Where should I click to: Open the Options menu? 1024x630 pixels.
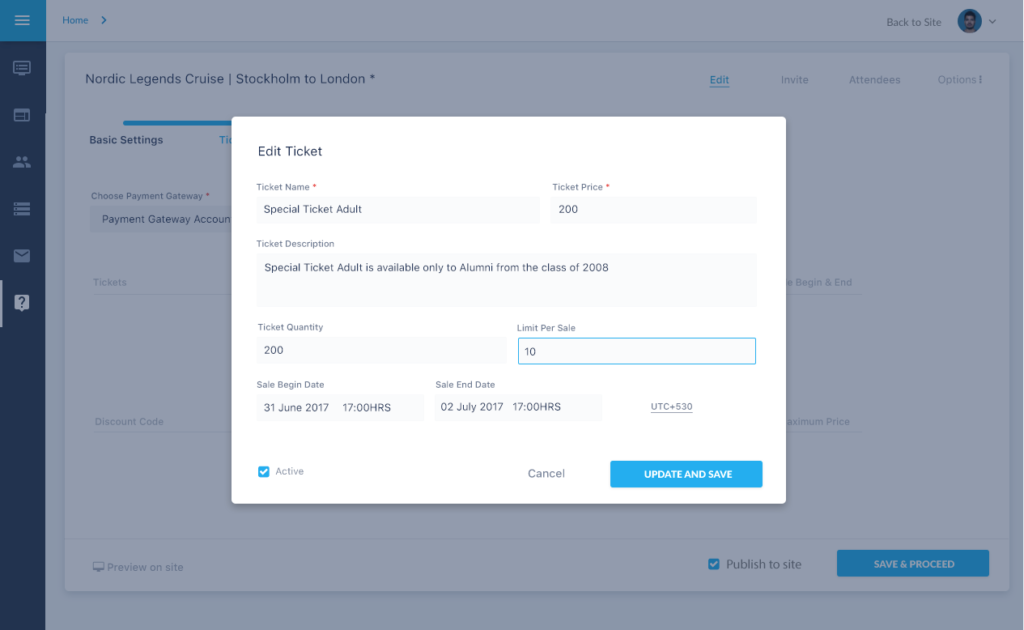(x=959, y=80)
